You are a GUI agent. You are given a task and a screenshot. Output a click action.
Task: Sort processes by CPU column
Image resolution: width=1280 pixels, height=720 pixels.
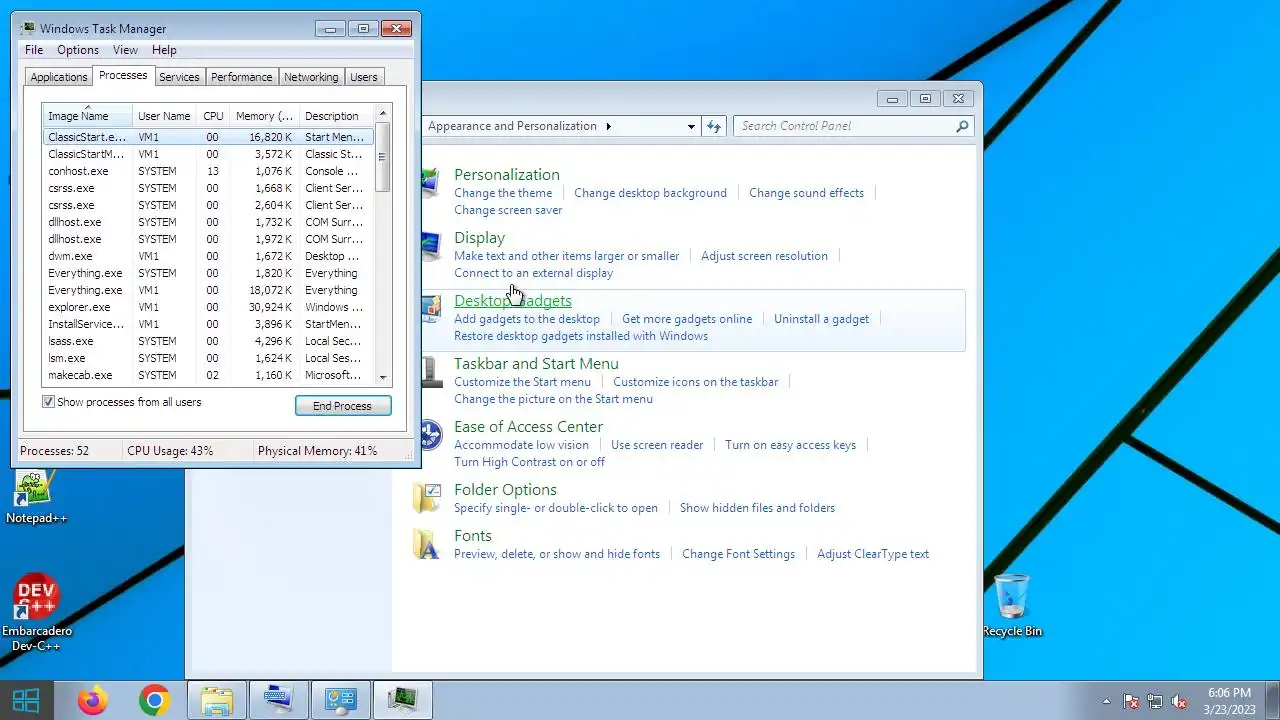click(213, 116)
